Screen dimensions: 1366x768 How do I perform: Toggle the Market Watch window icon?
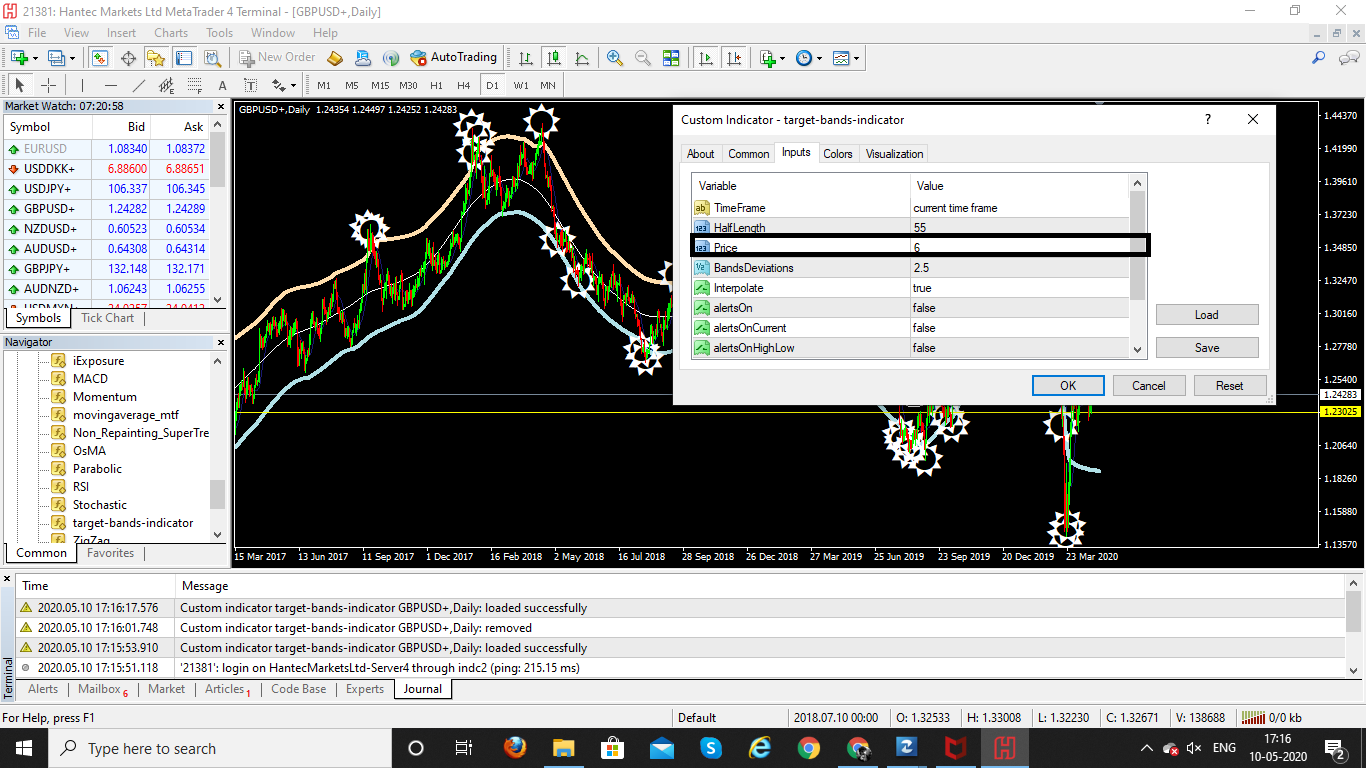[99, 58]
